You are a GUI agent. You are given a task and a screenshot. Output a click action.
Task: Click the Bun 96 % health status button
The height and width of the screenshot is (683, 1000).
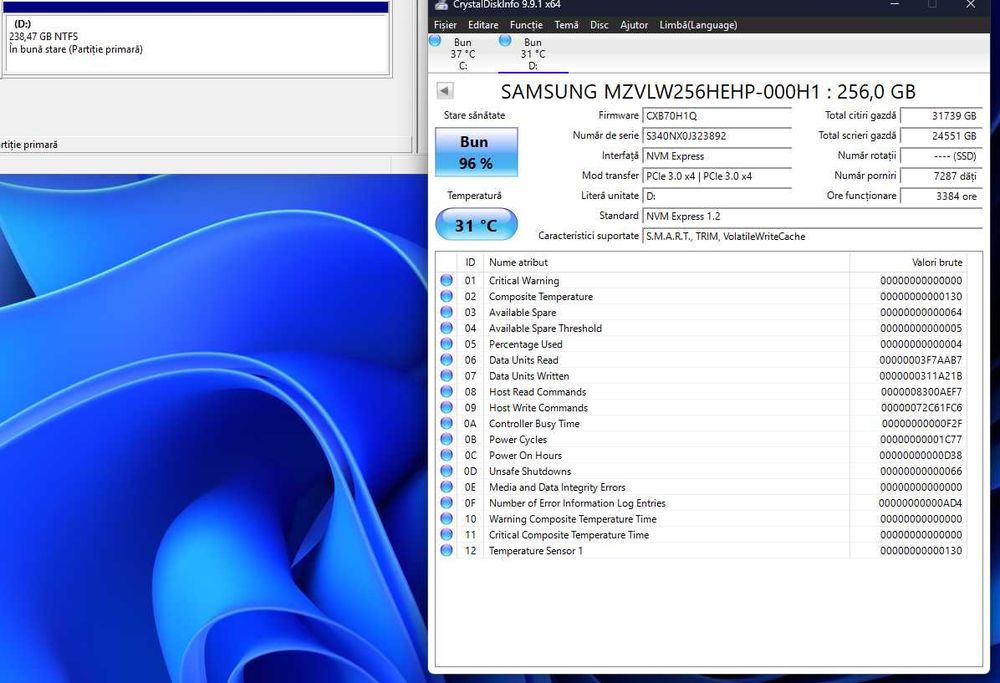(x=476, y=152)
